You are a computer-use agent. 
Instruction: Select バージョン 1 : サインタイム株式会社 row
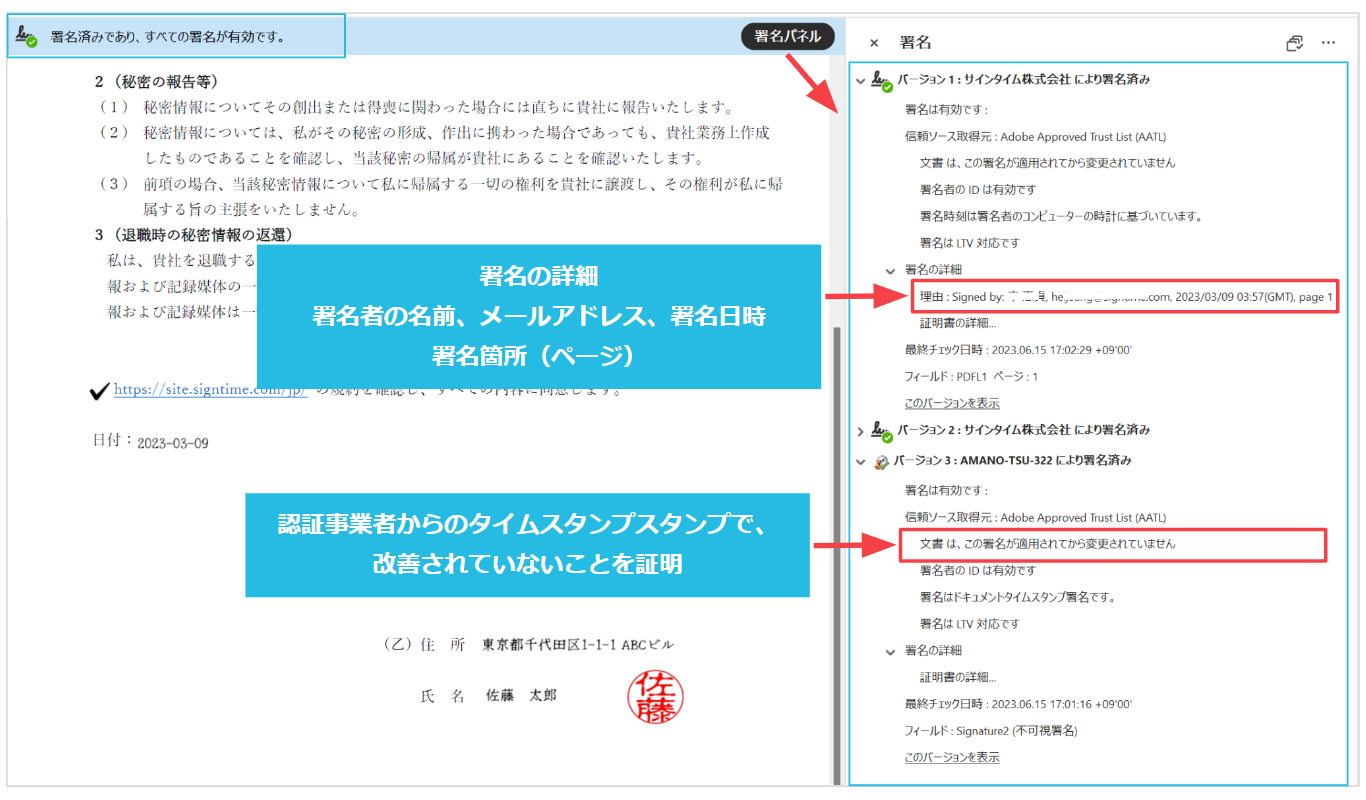click(1023, 80)
